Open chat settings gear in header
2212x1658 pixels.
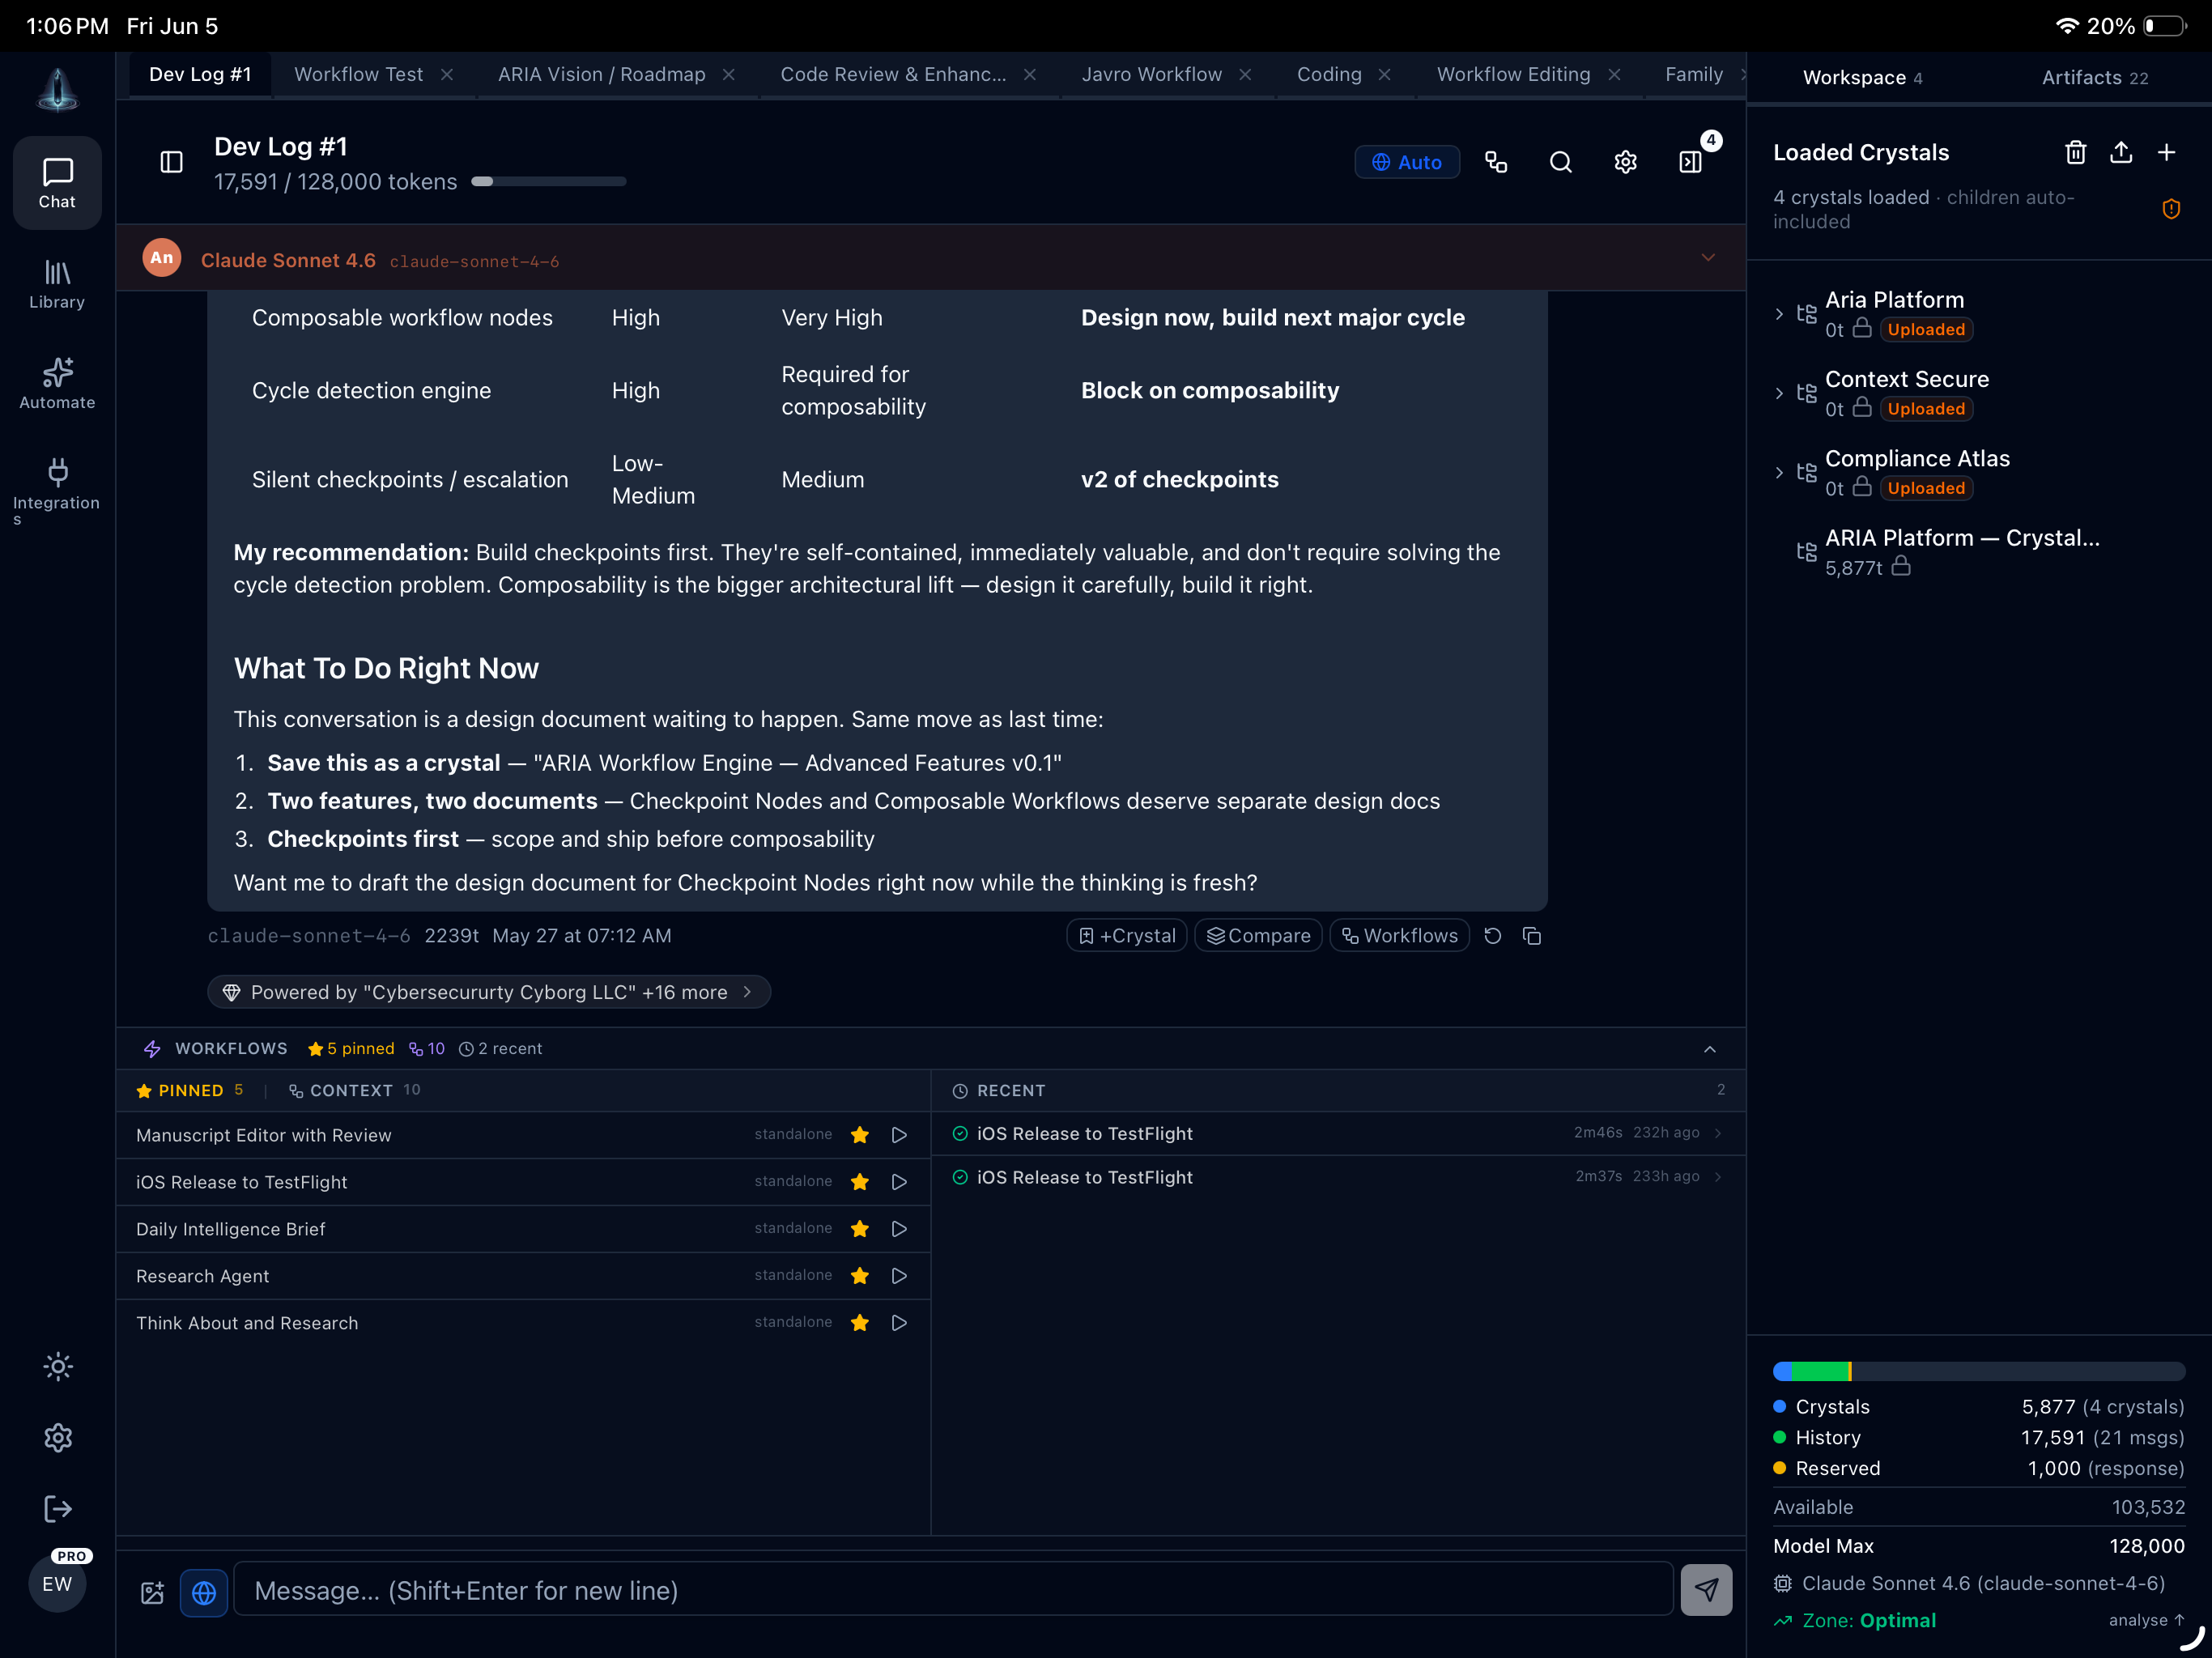click(x=1625, y=162)
